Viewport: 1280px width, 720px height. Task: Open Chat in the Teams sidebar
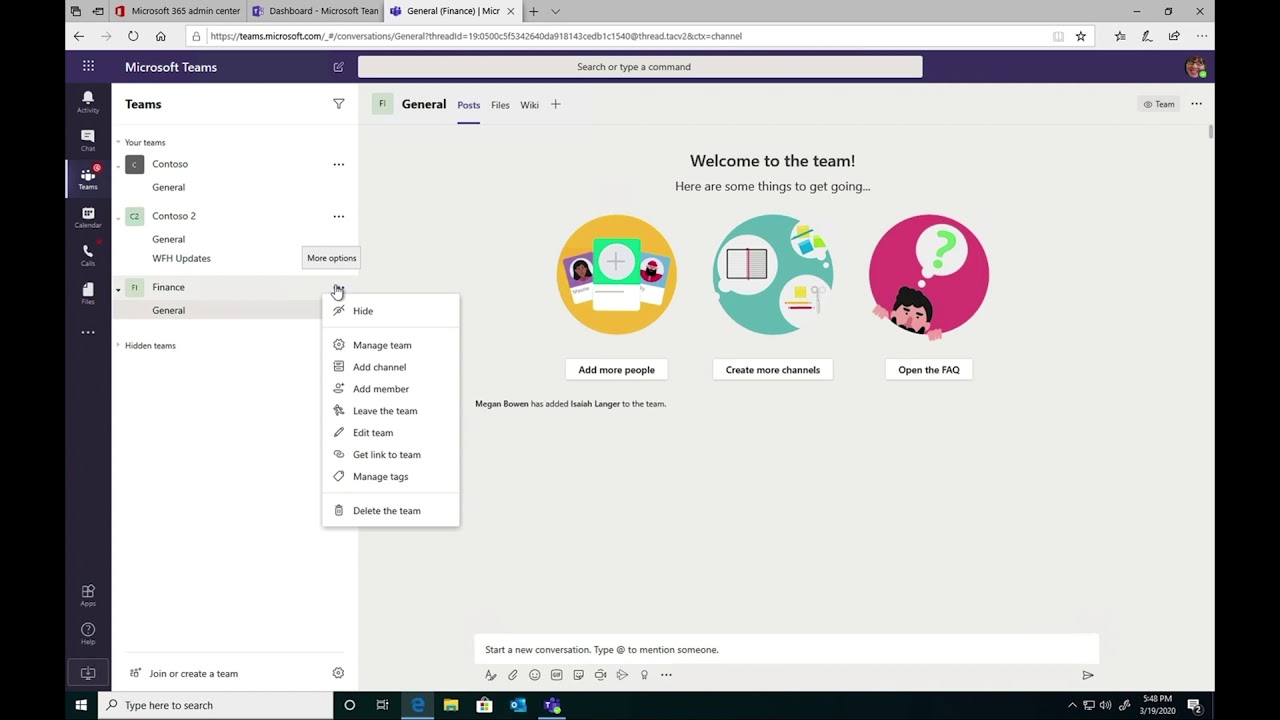[x=88, y=140]
